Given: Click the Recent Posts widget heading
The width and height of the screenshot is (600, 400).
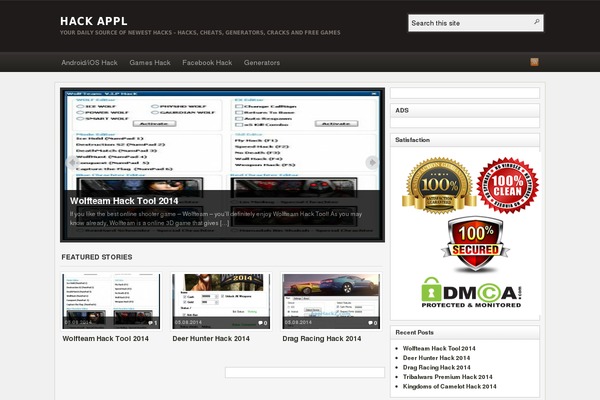Looking at the screenshot, I should click(414, 333).
